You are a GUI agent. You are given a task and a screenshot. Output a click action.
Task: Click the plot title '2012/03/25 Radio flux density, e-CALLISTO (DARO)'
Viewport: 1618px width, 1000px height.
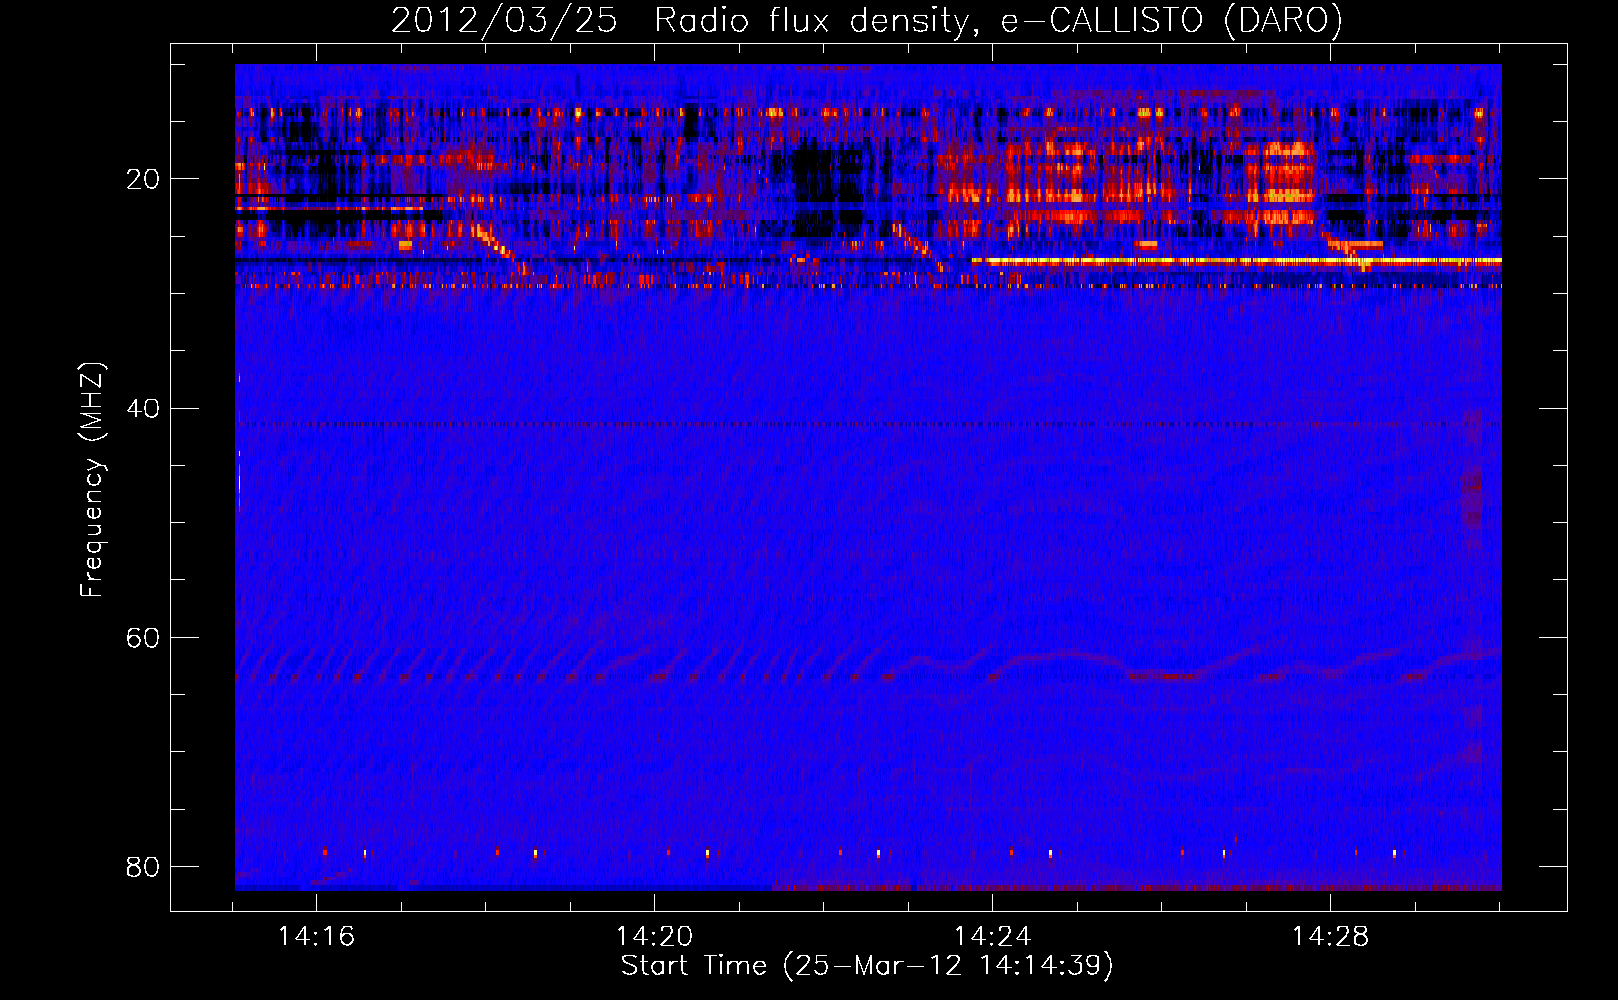[866, 20]
